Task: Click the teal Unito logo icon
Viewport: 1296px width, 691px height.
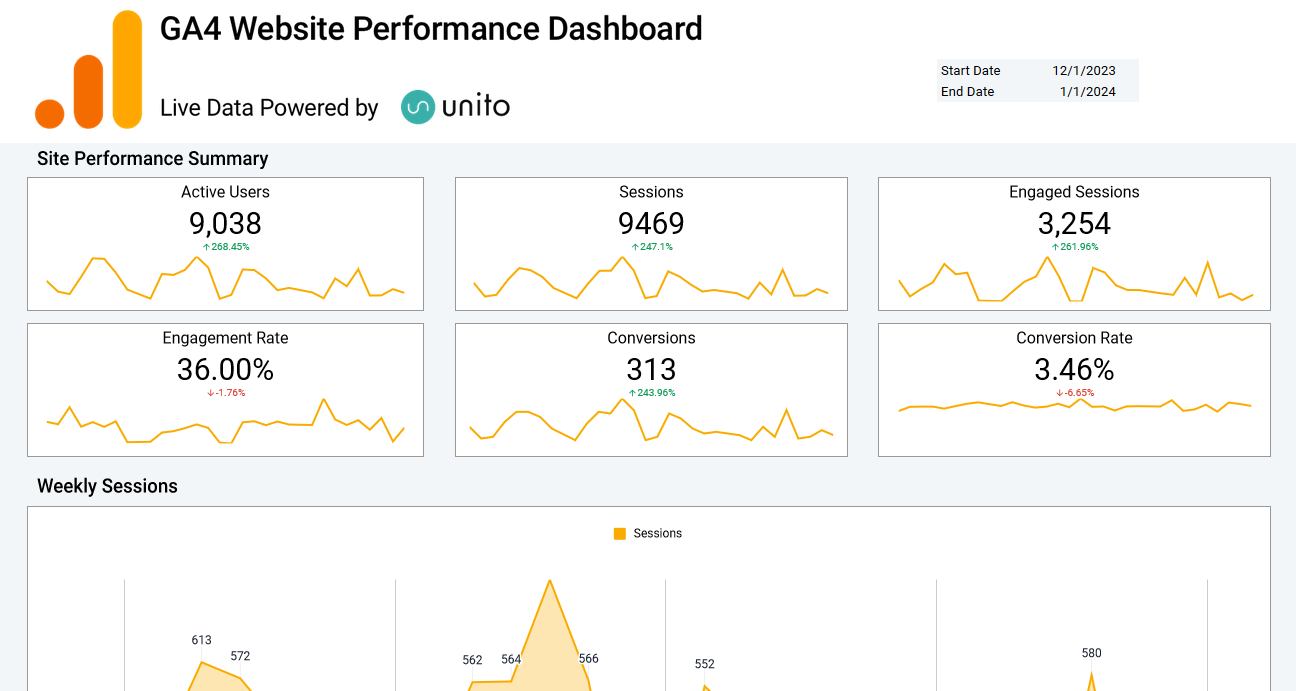Action: coord(418,107)
